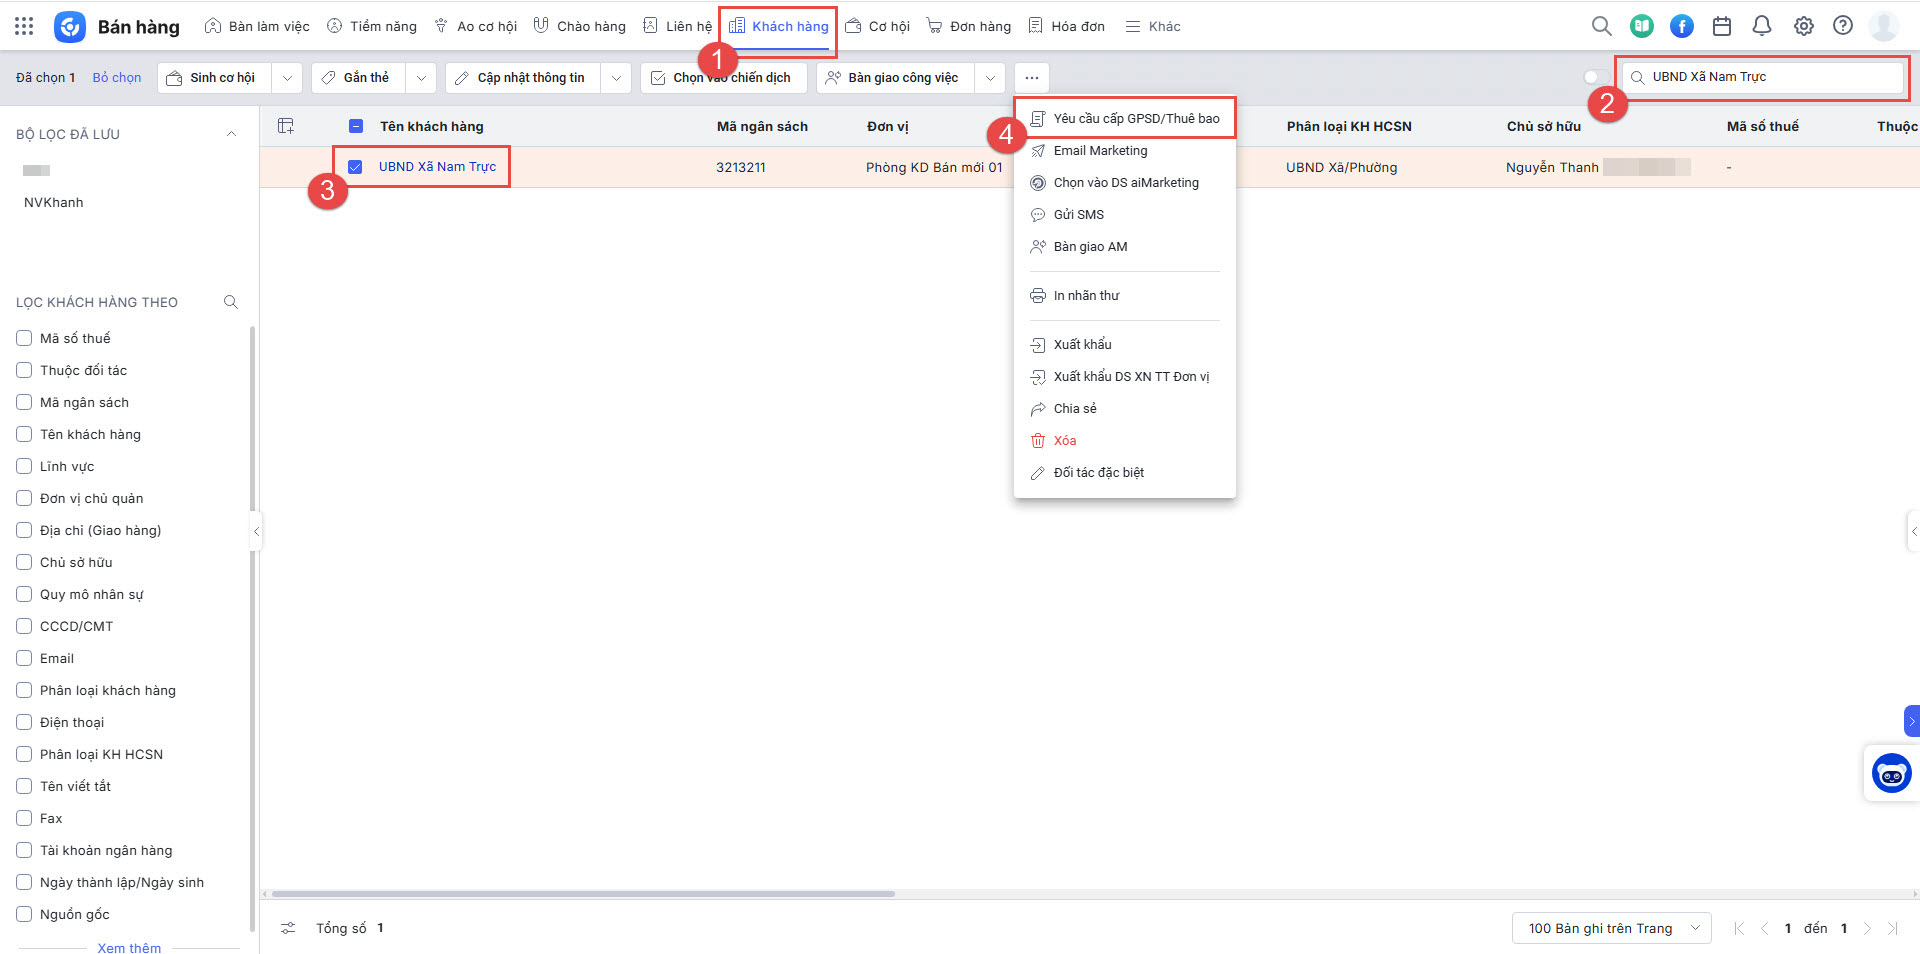Click the horizontal table scrollbar
Viewport: 1920px width, 954px height.
click(x=583, y=894)
